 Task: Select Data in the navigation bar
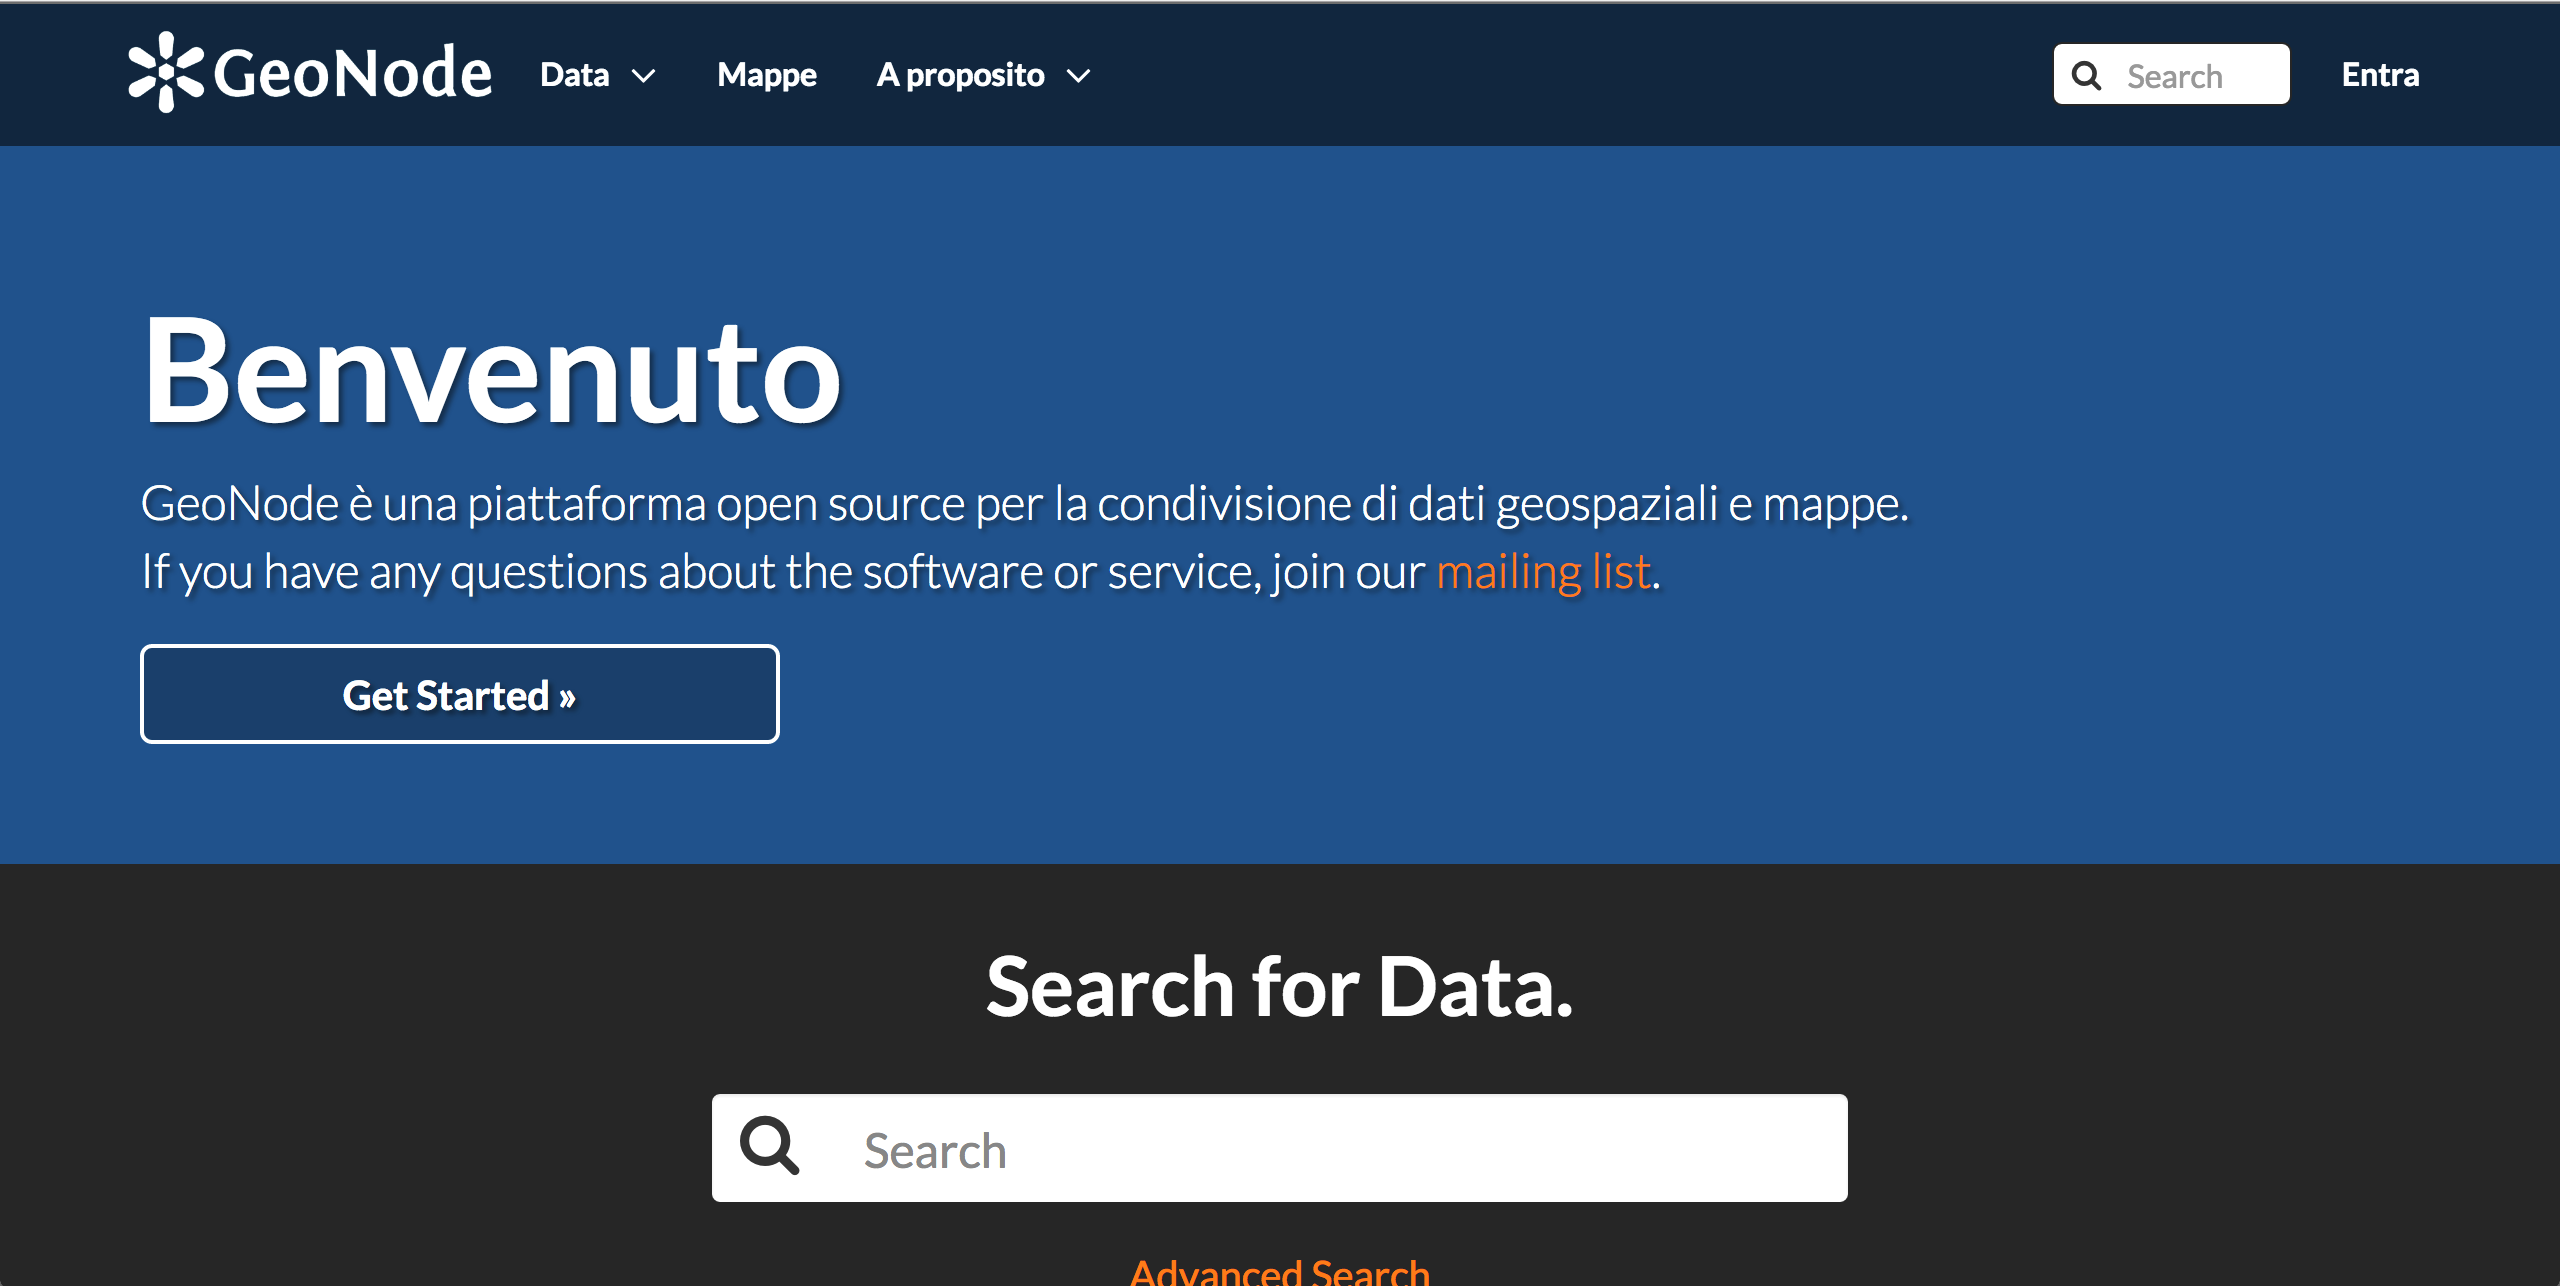[x=575, y=74]
